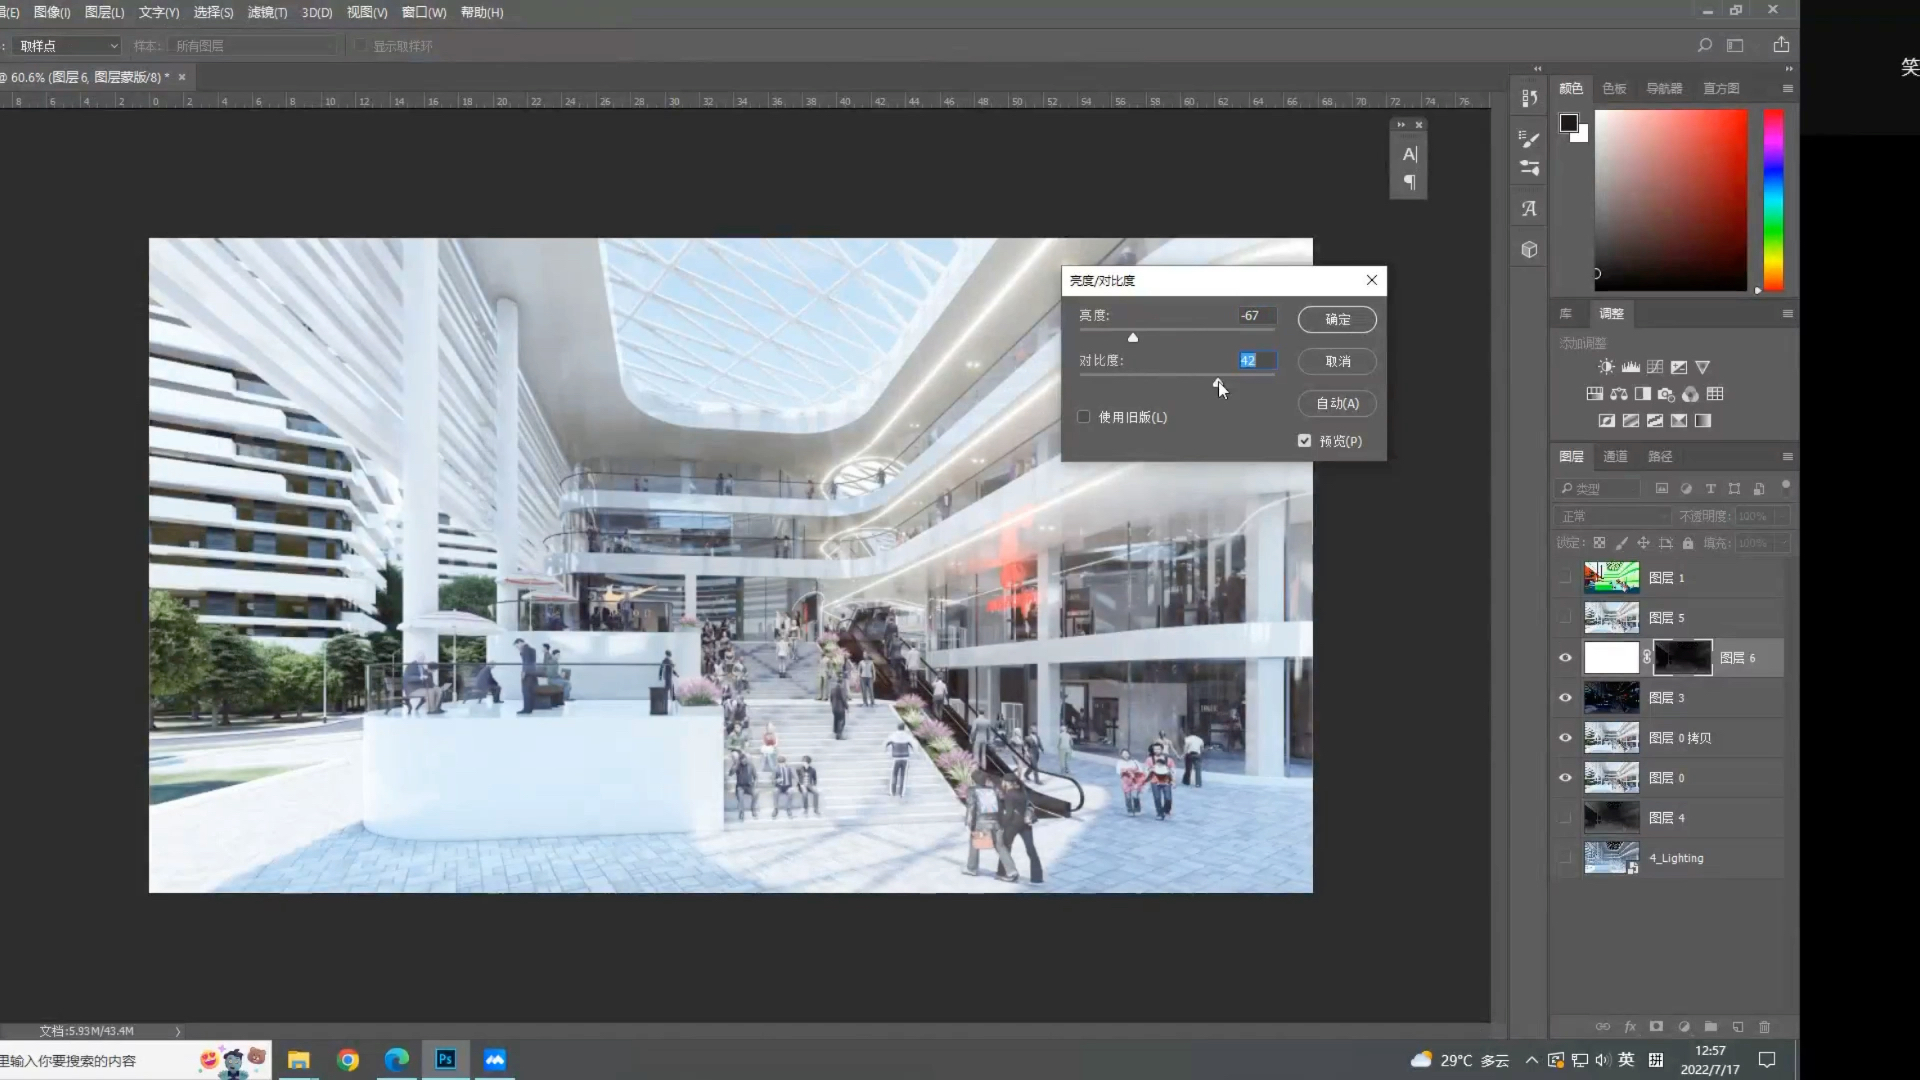Screen dimensions: 1920x1080
Task: Open the 填充 fill dropdown arrow
Action: pos(1782,543)
